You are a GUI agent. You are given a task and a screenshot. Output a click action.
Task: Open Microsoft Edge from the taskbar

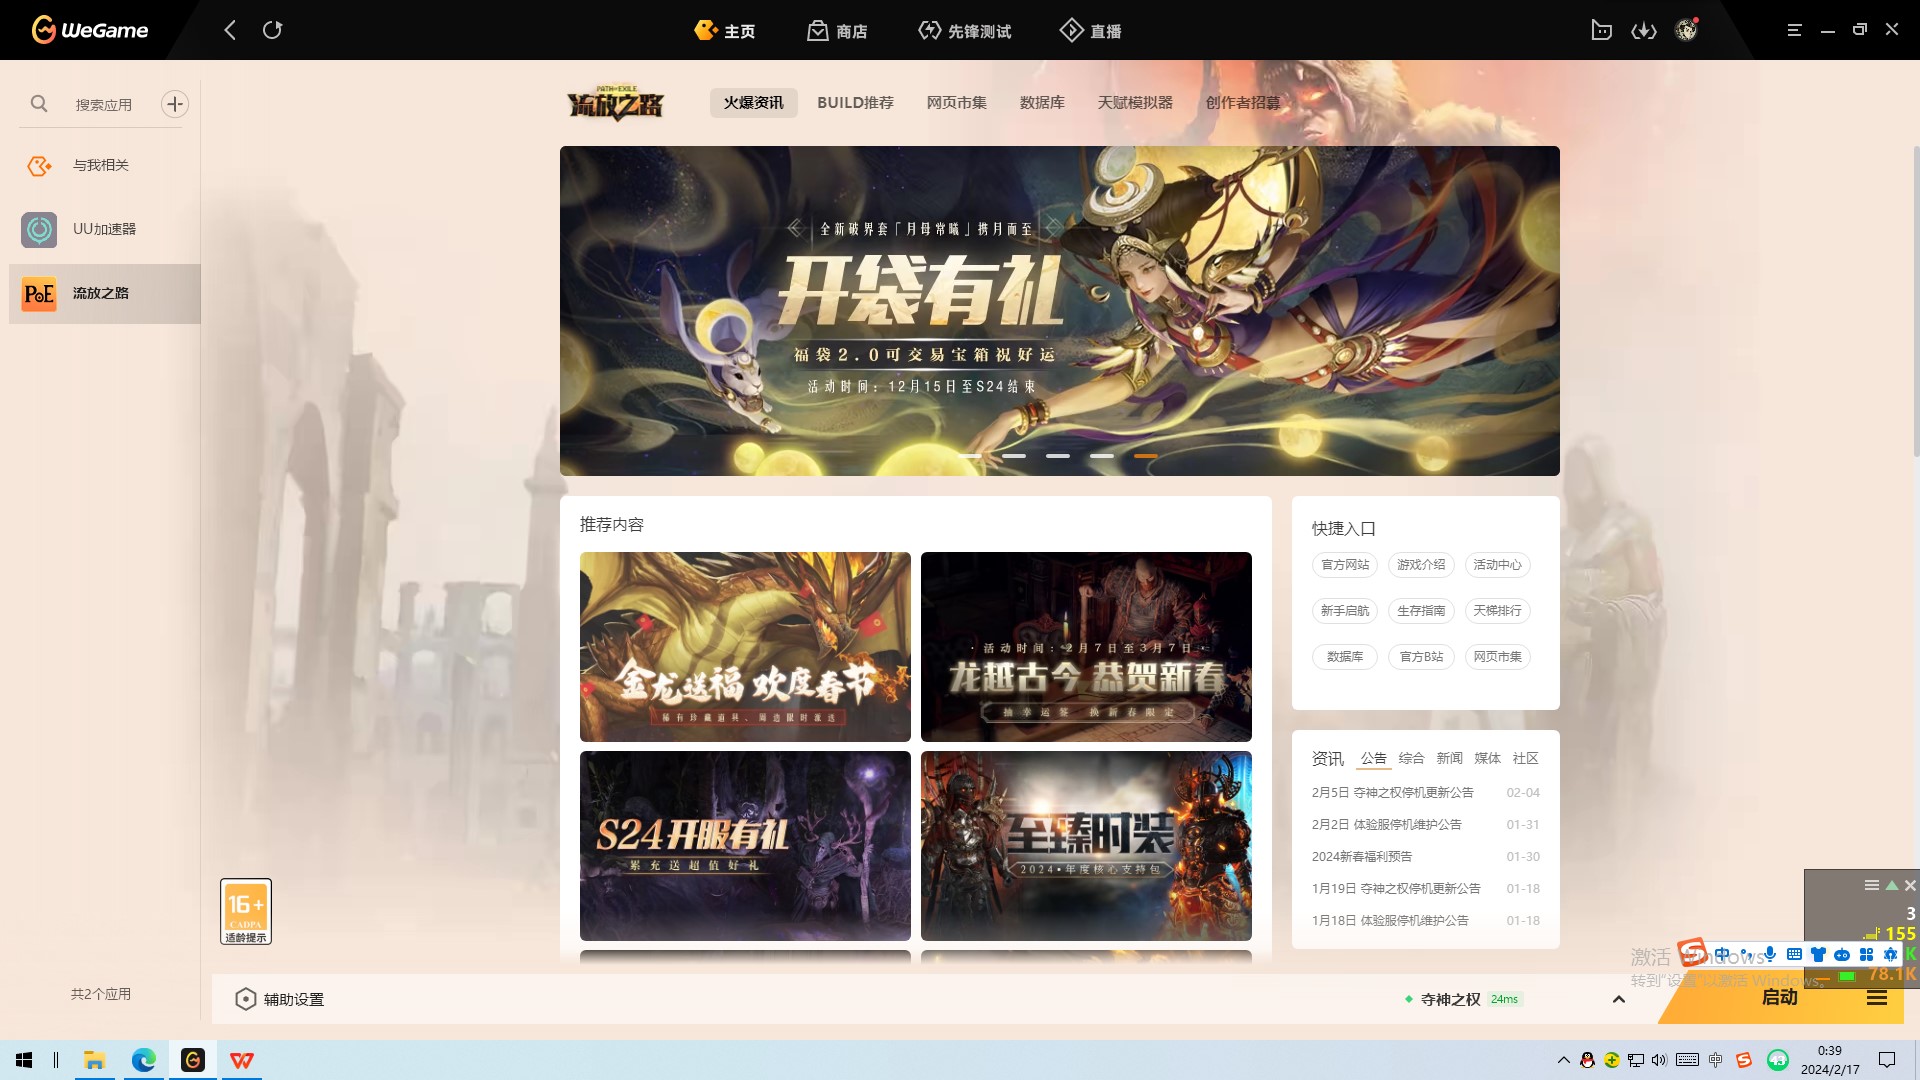(144, 1060)
